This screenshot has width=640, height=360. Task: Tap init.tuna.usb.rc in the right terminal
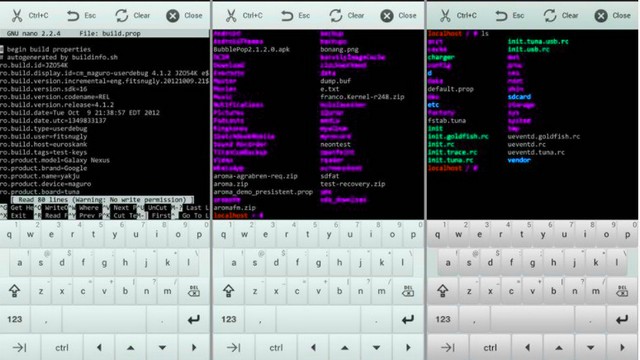coord(538,41)
